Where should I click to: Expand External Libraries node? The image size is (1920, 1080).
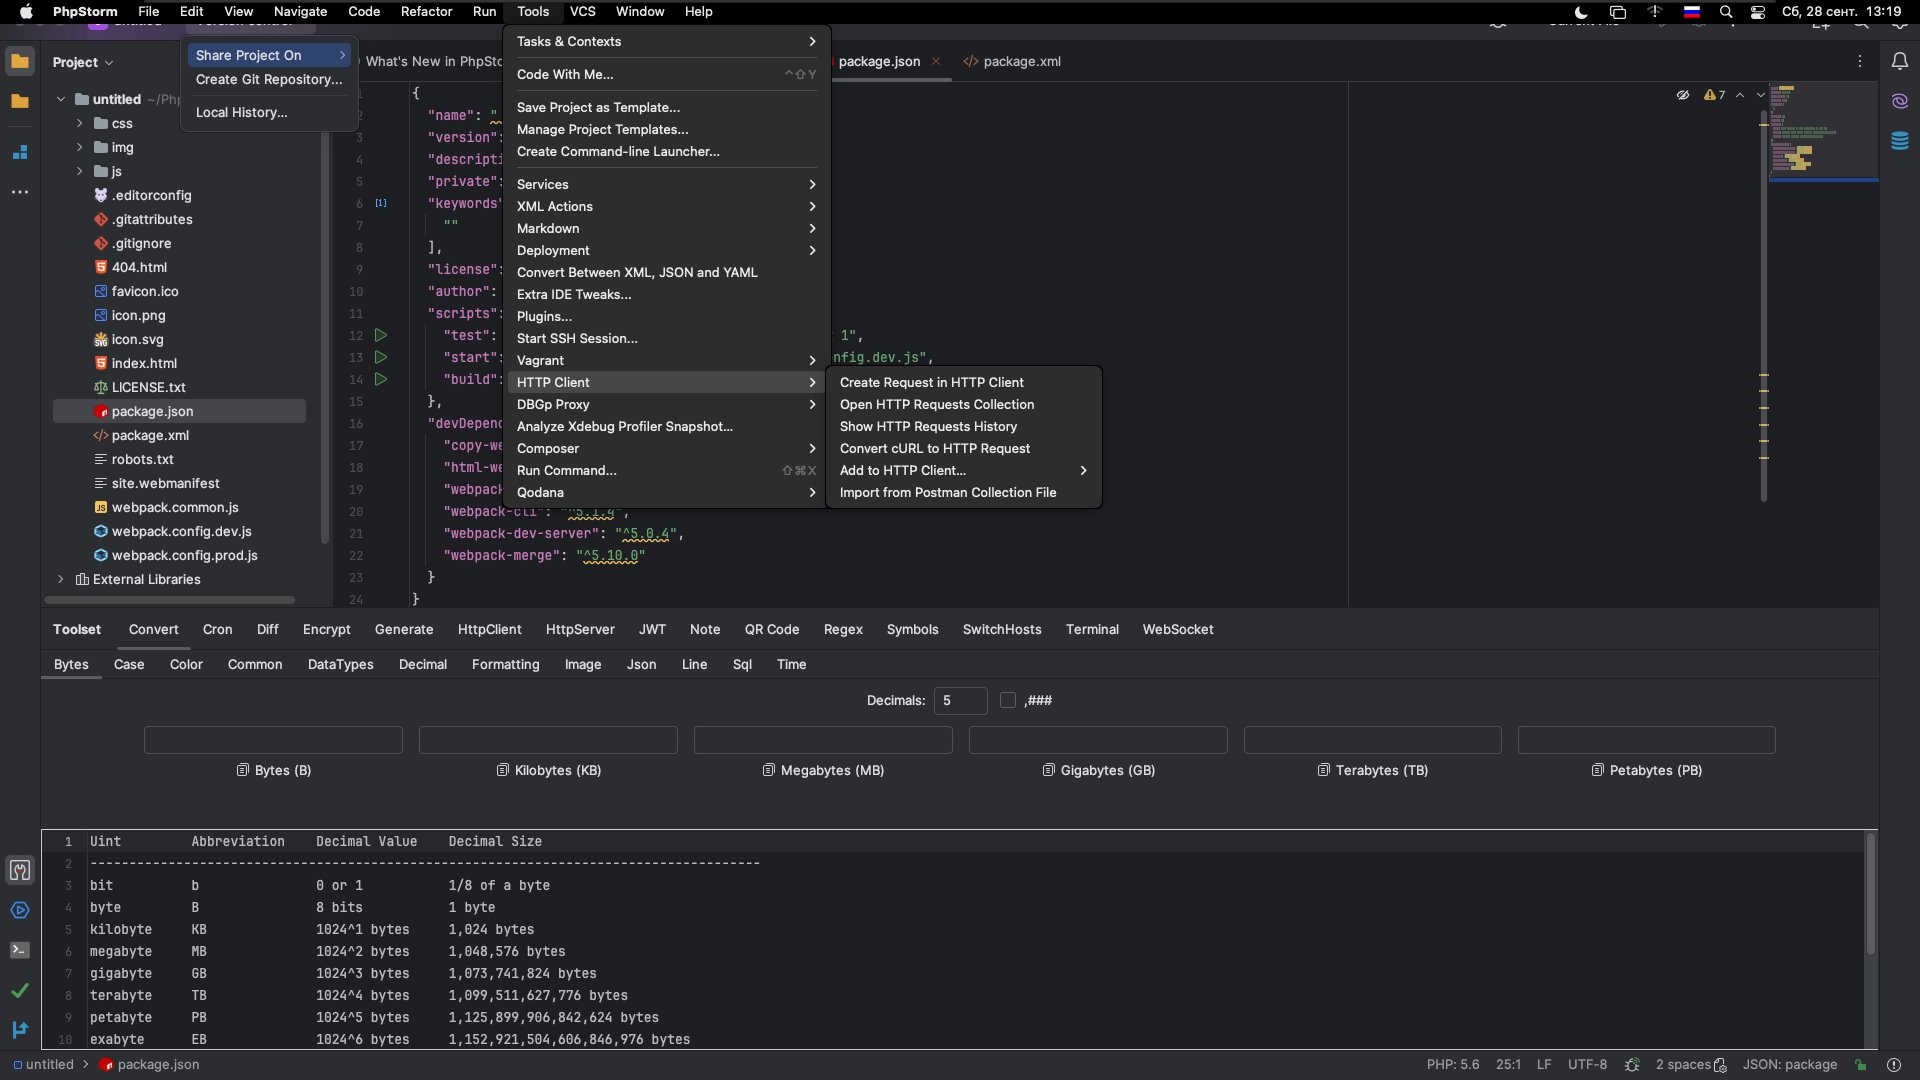click(x=61, y=579)
